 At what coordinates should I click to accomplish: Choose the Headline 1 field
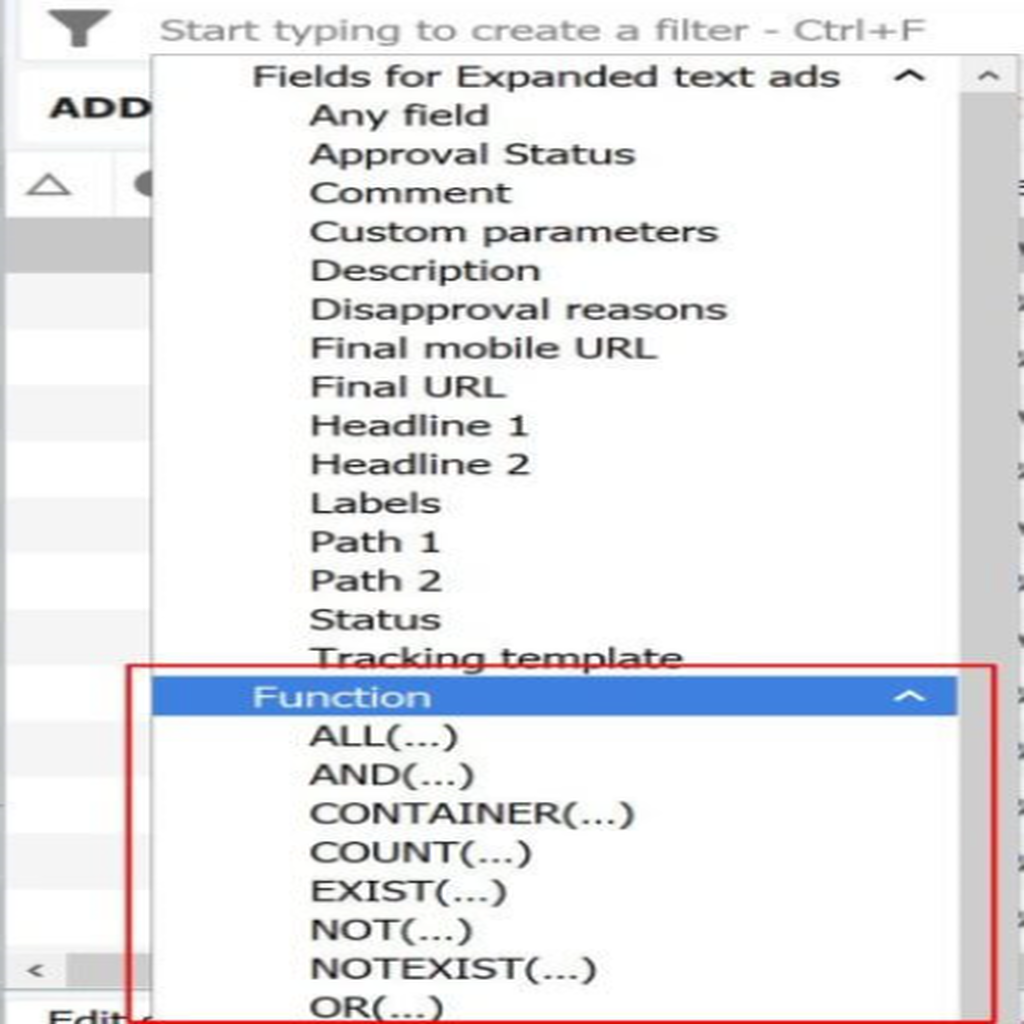click(x=419, y=426)
